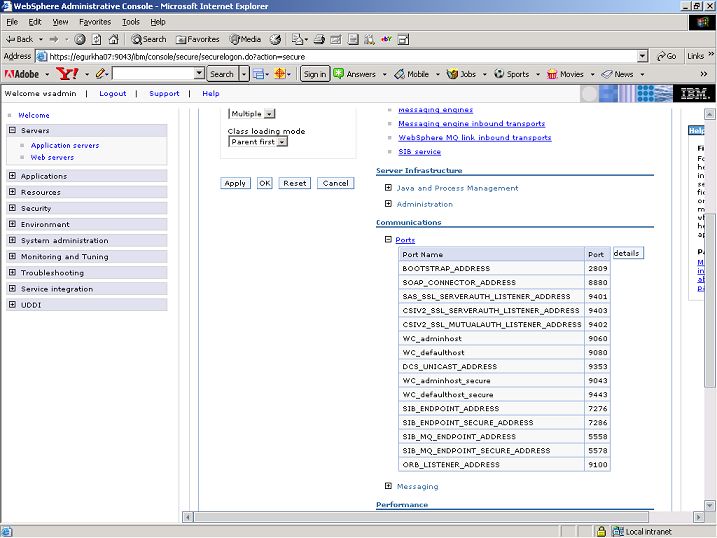The height and width of the screenshot is (538, 717).
Task: Expand Monitoring and Tuning section
Action: (x=12, y=256)
